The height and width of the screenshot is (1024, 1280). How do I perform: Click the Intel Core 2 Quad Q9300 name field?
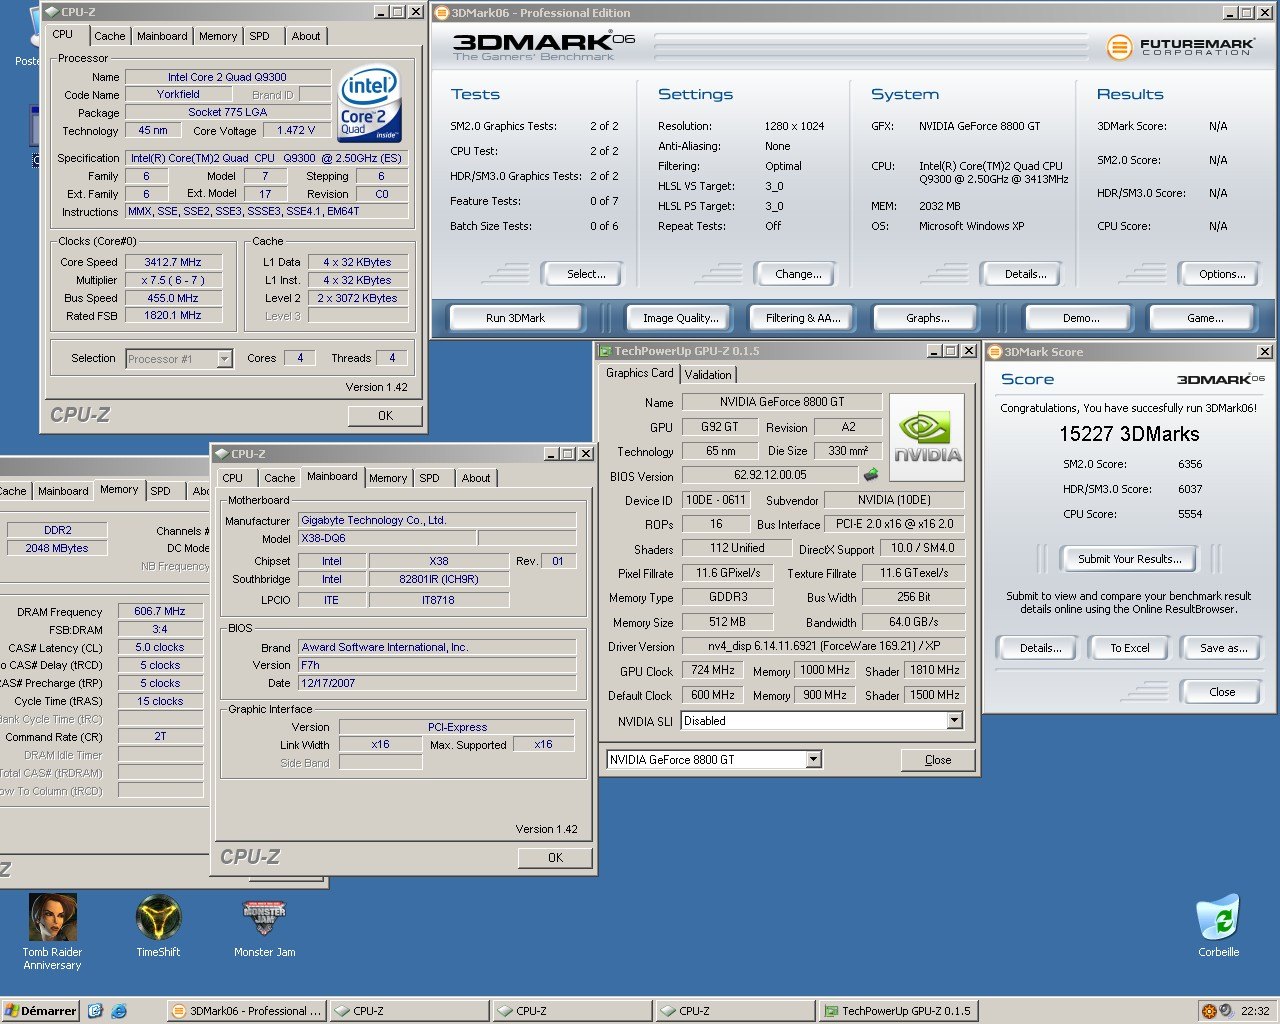pyautogui.click(x=227, y=77)
